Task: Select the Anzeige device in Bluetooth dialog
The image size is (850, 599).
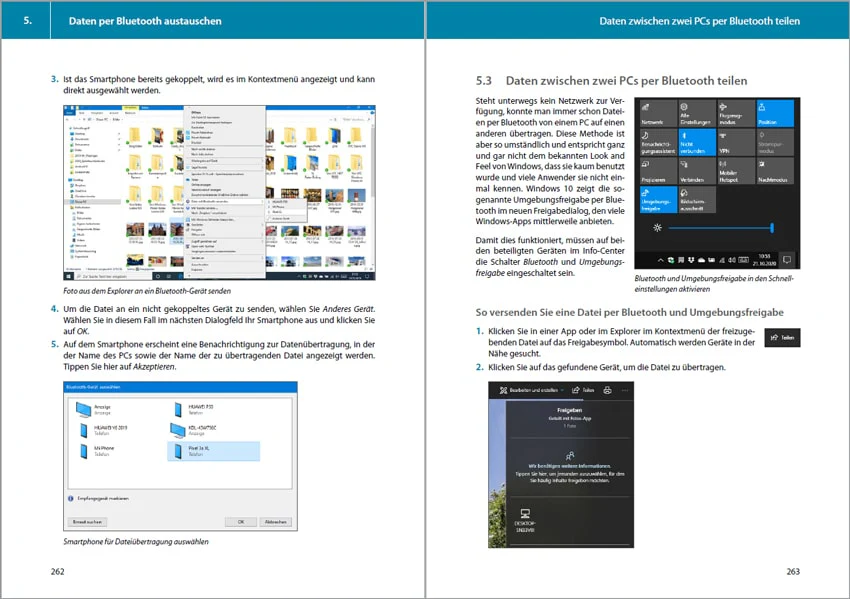Action: [x=93, y=409]
